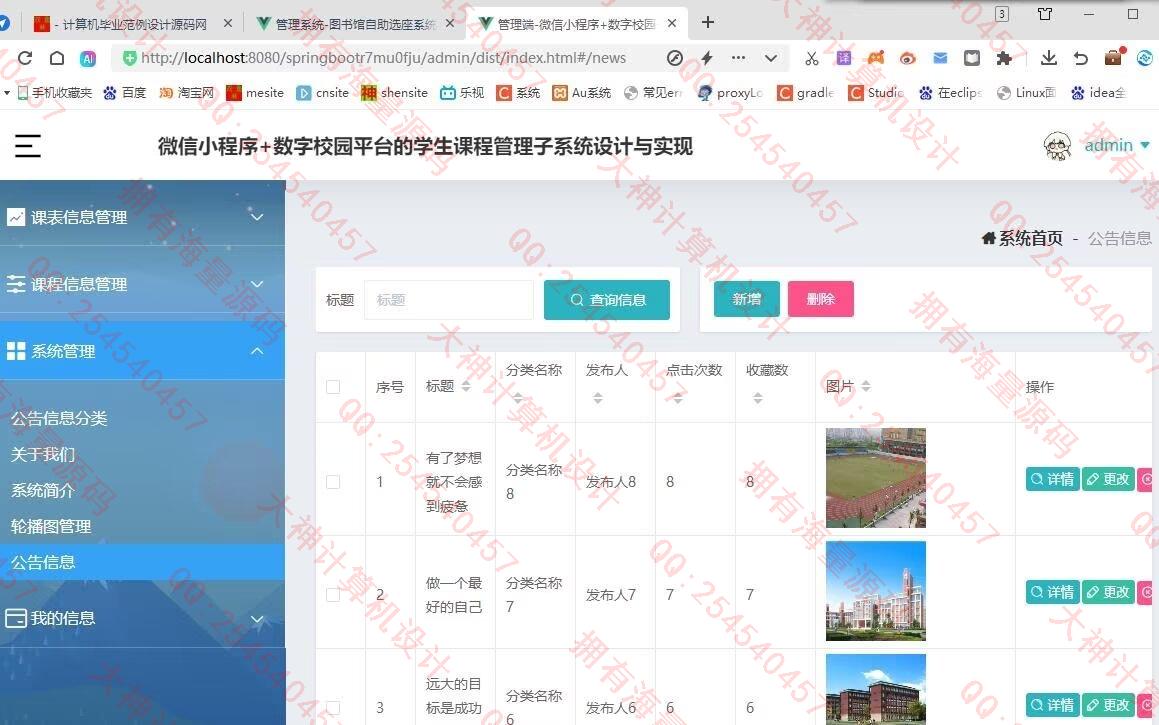Open 系统简介 menu item
1159x725 pixels.
click(43, 491)
